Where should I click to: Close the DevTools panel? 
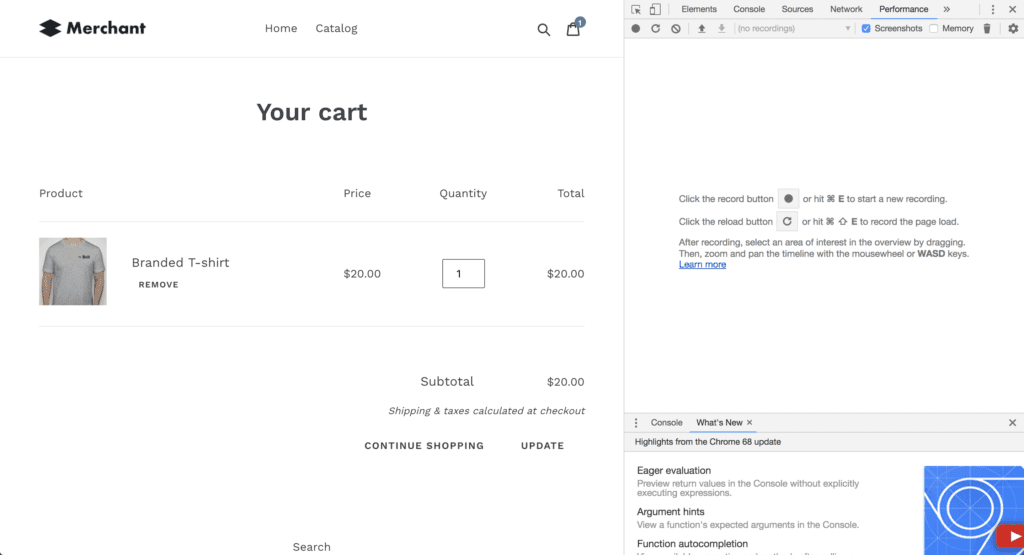point(1012,9)
